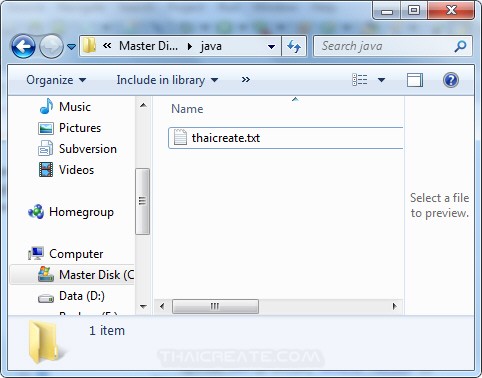The image size is (482, 378).
Task: Minimize the Explorer window
Action: click(387, 11)
